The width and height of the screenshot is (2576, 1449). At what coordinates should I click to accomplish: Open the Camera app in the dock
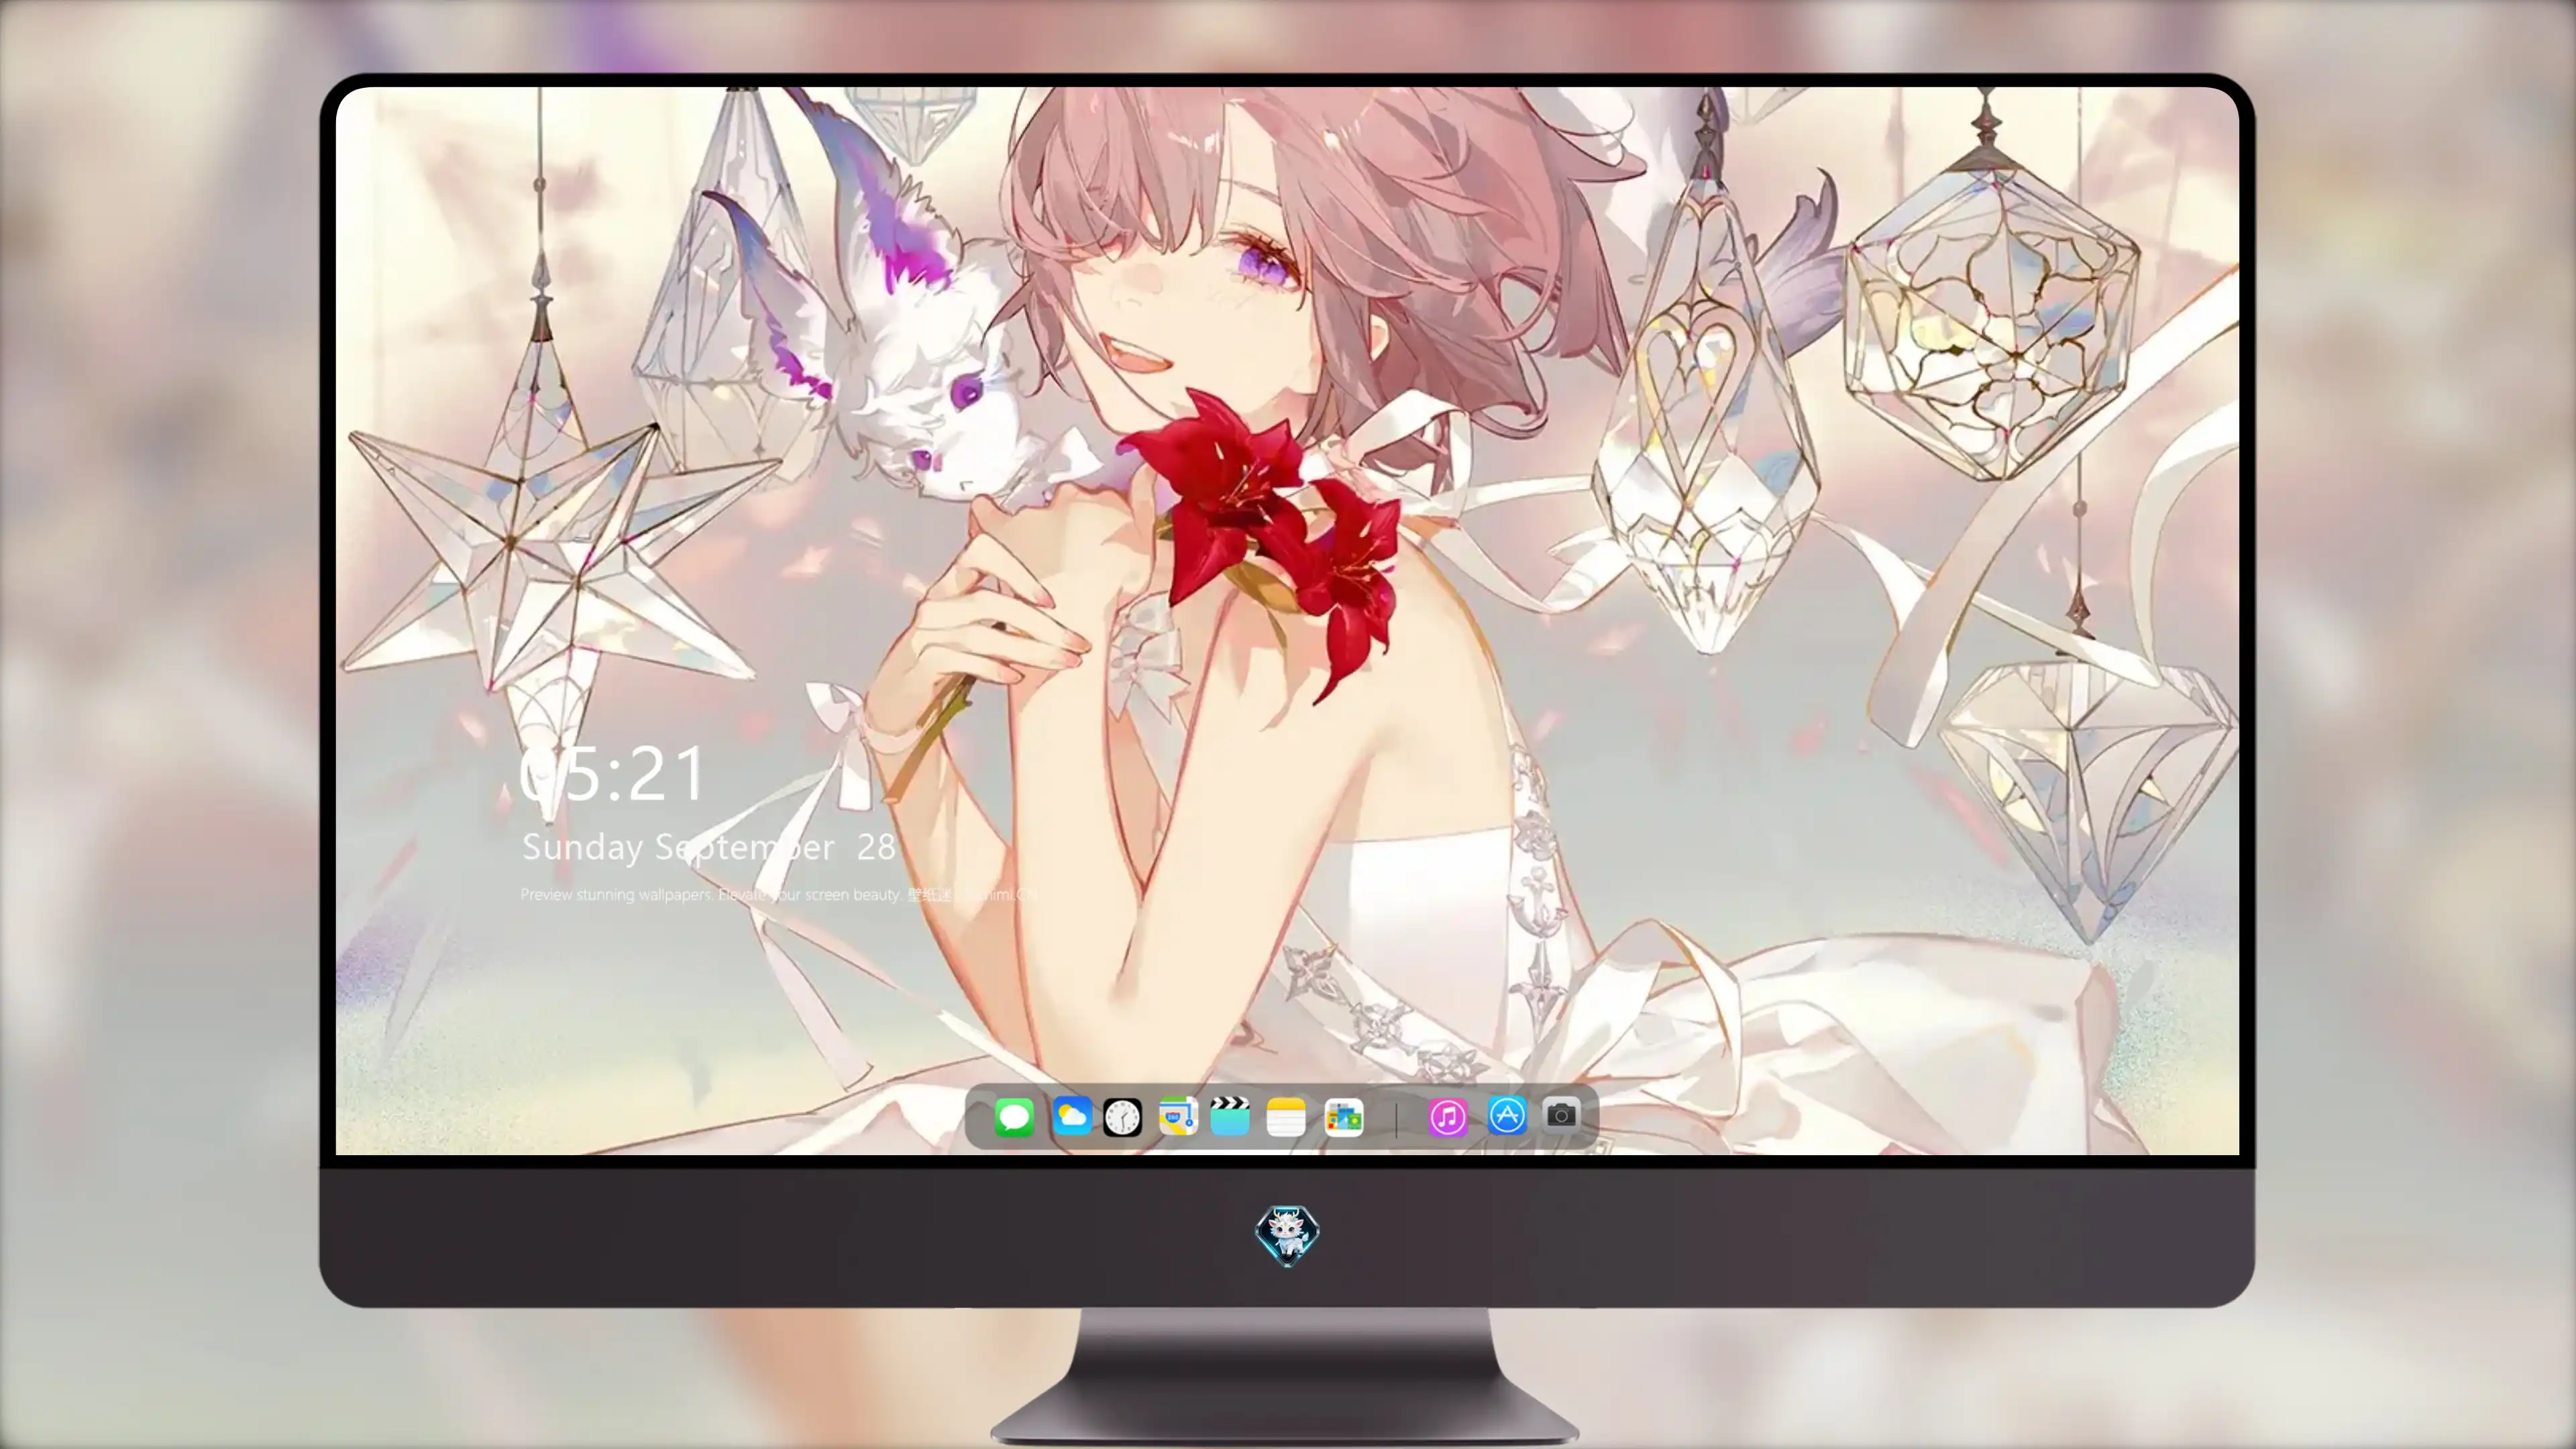coord(1561,1115)
